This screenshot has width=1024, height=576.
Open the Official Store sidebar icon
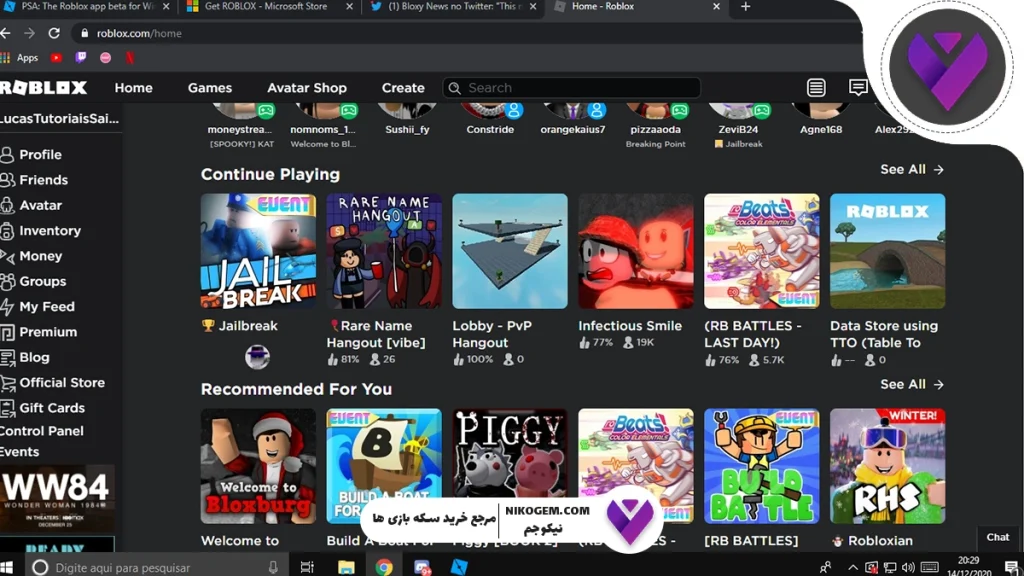point(7,383)
